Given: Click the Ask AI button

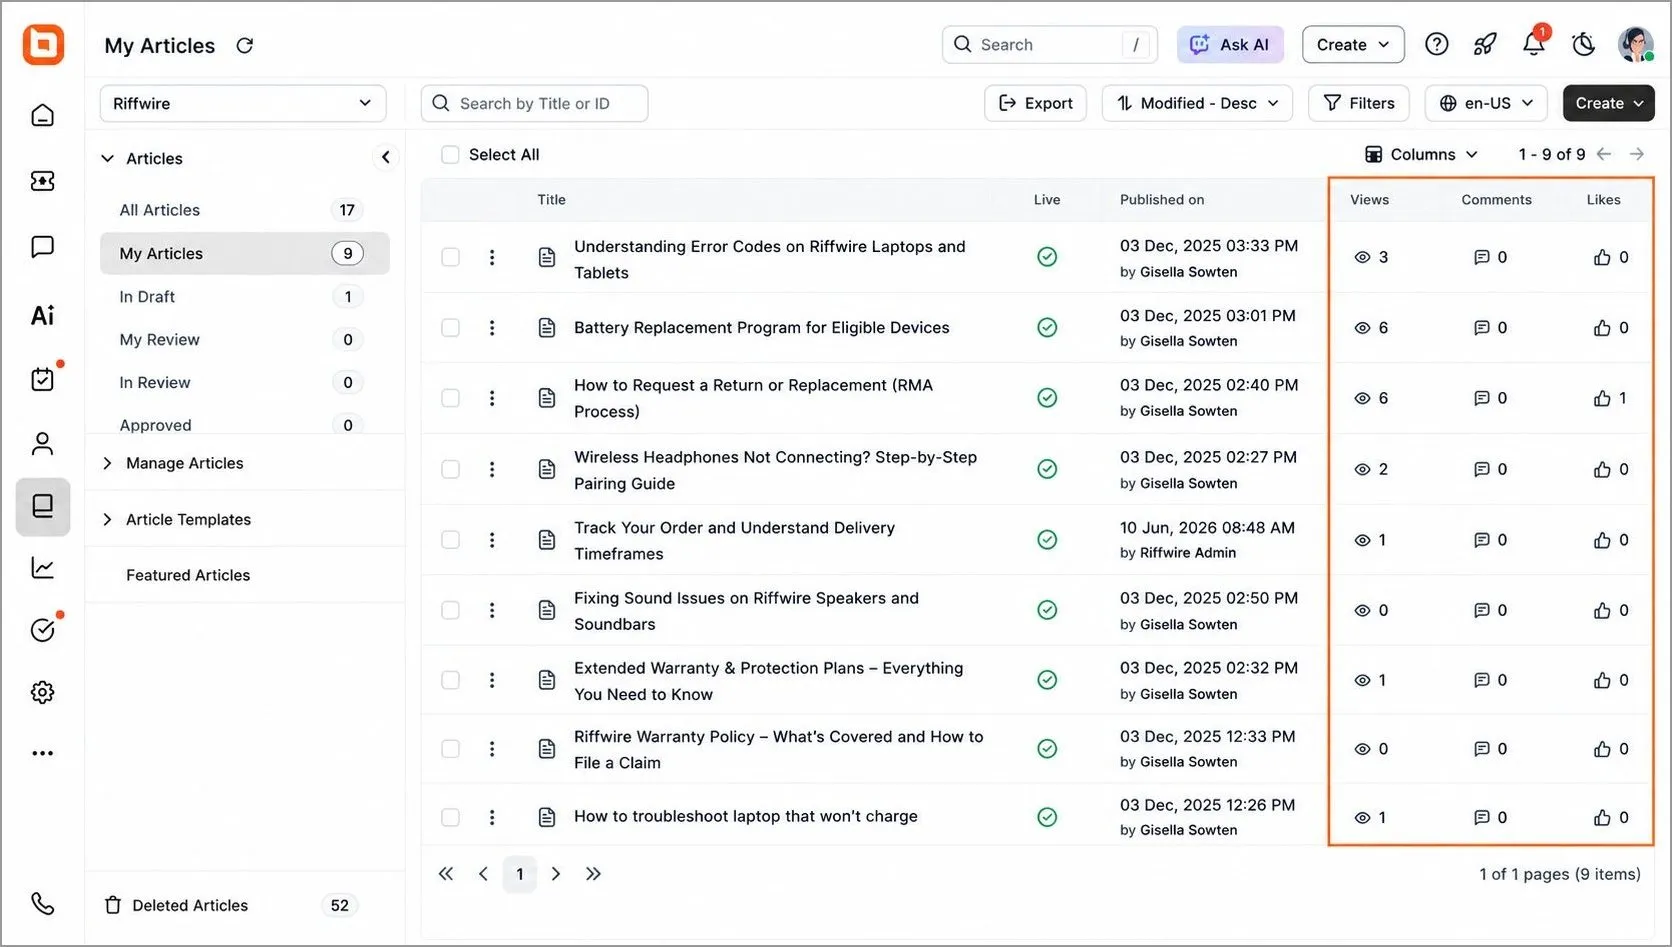Looking at the screenshot, I should pyautogui.click(x=1230, y=45).
